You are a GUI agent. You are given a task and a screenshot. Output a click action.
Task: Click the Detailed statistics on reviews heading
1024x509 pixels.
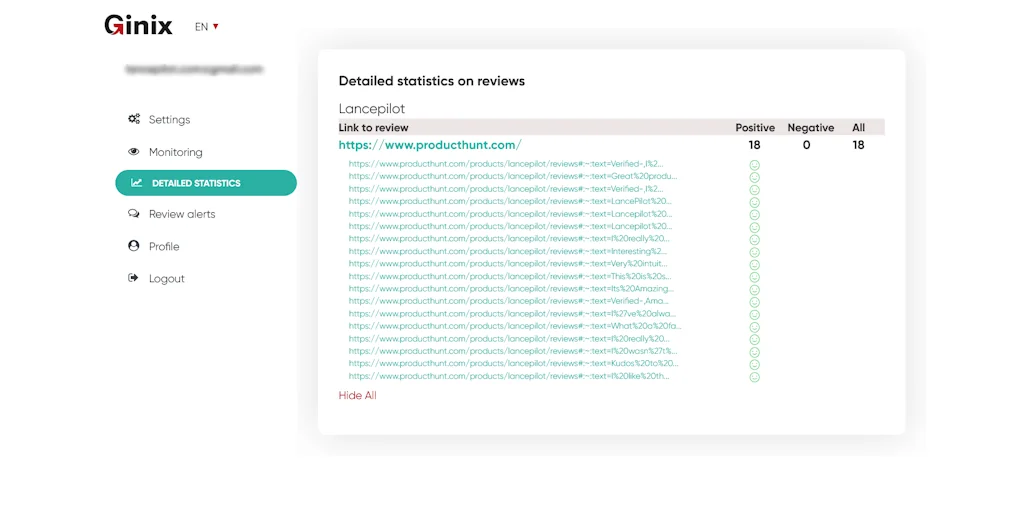[432, 81]
